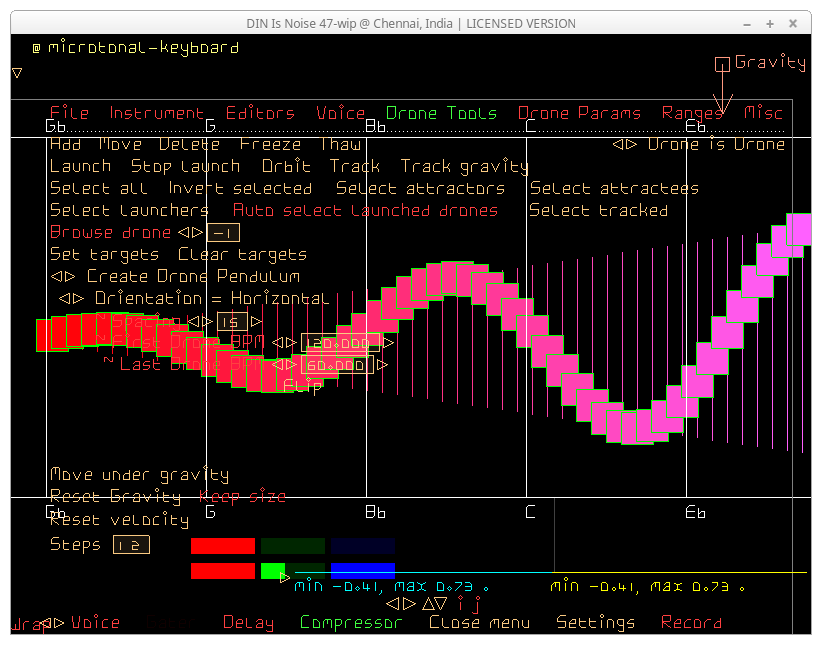Viewport: 822px width, 645px height.
Task: Click the Gravity square handle icon
Action: point(722,65)
